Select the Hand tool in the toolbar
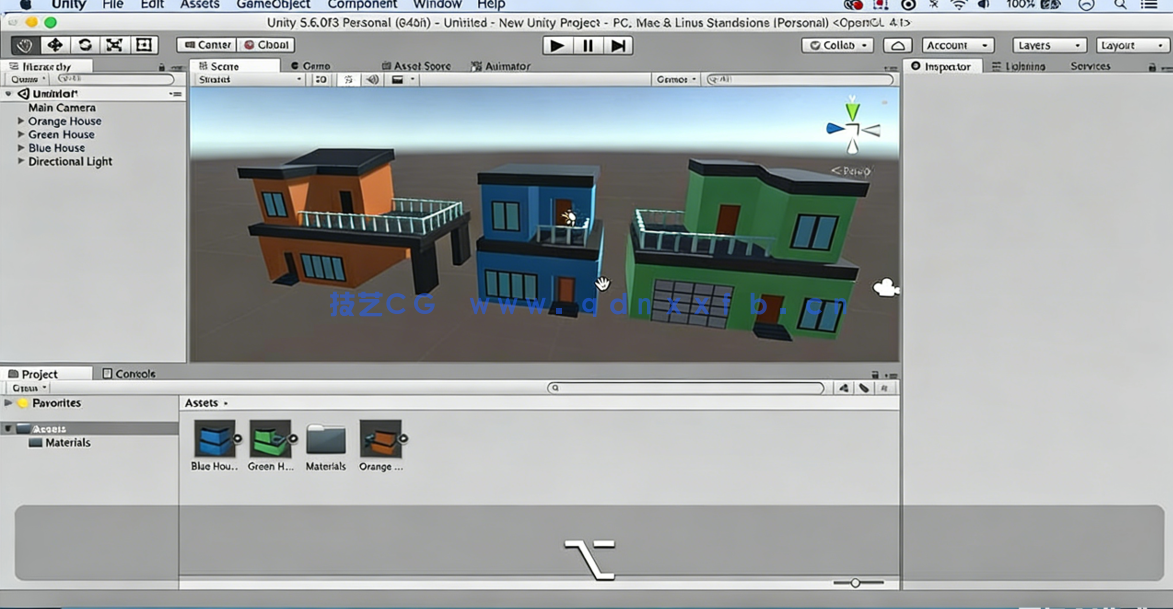1173x609 pixels. pos(25,44)
